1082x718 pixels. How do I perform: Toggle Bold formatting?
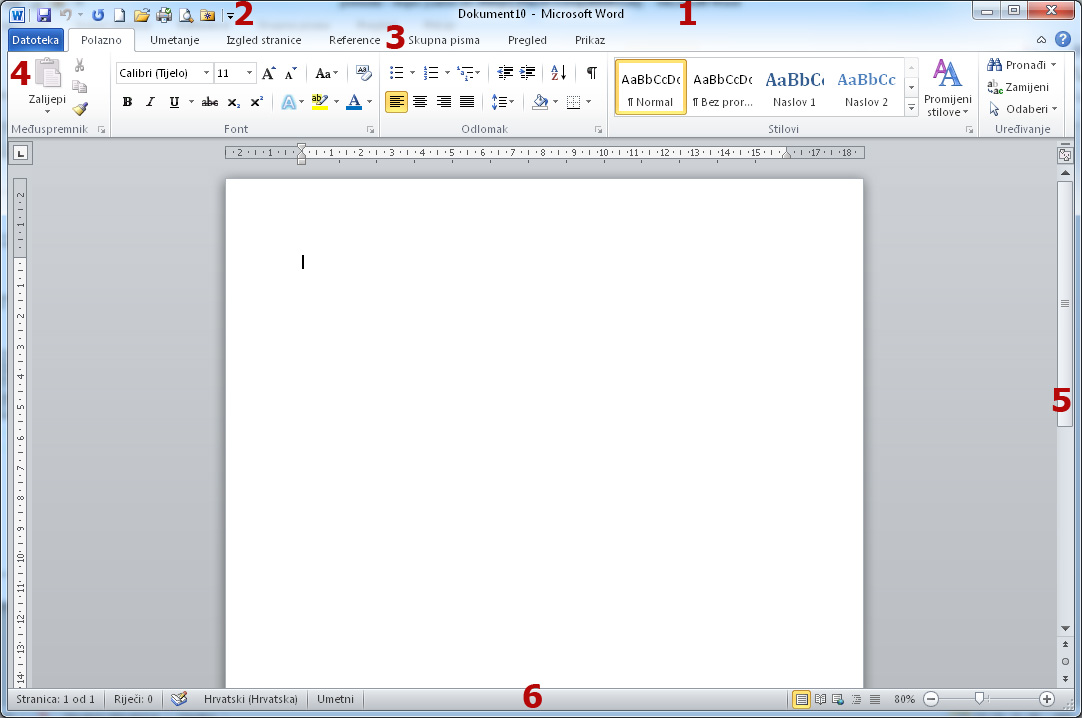127,102
